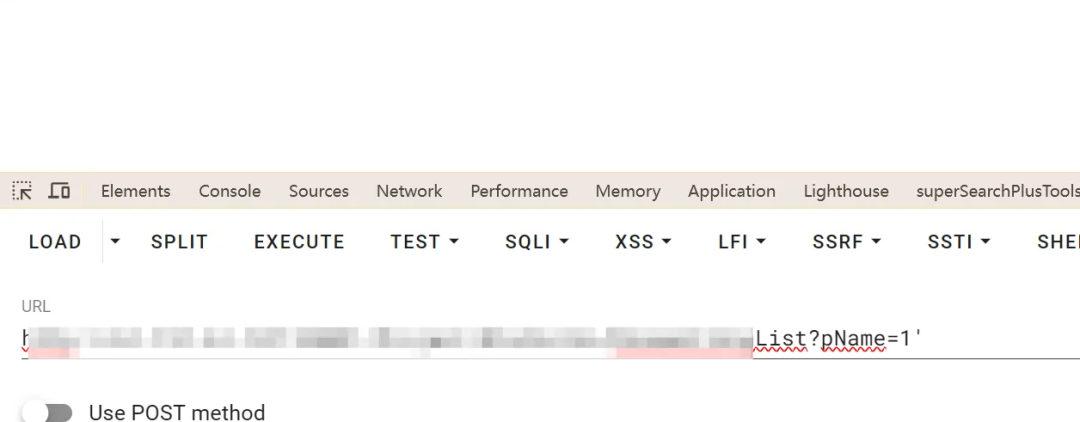The image size is (1080, 422).
Task: Expand the SQLI payload menu
Action: [x=537, y=242]
